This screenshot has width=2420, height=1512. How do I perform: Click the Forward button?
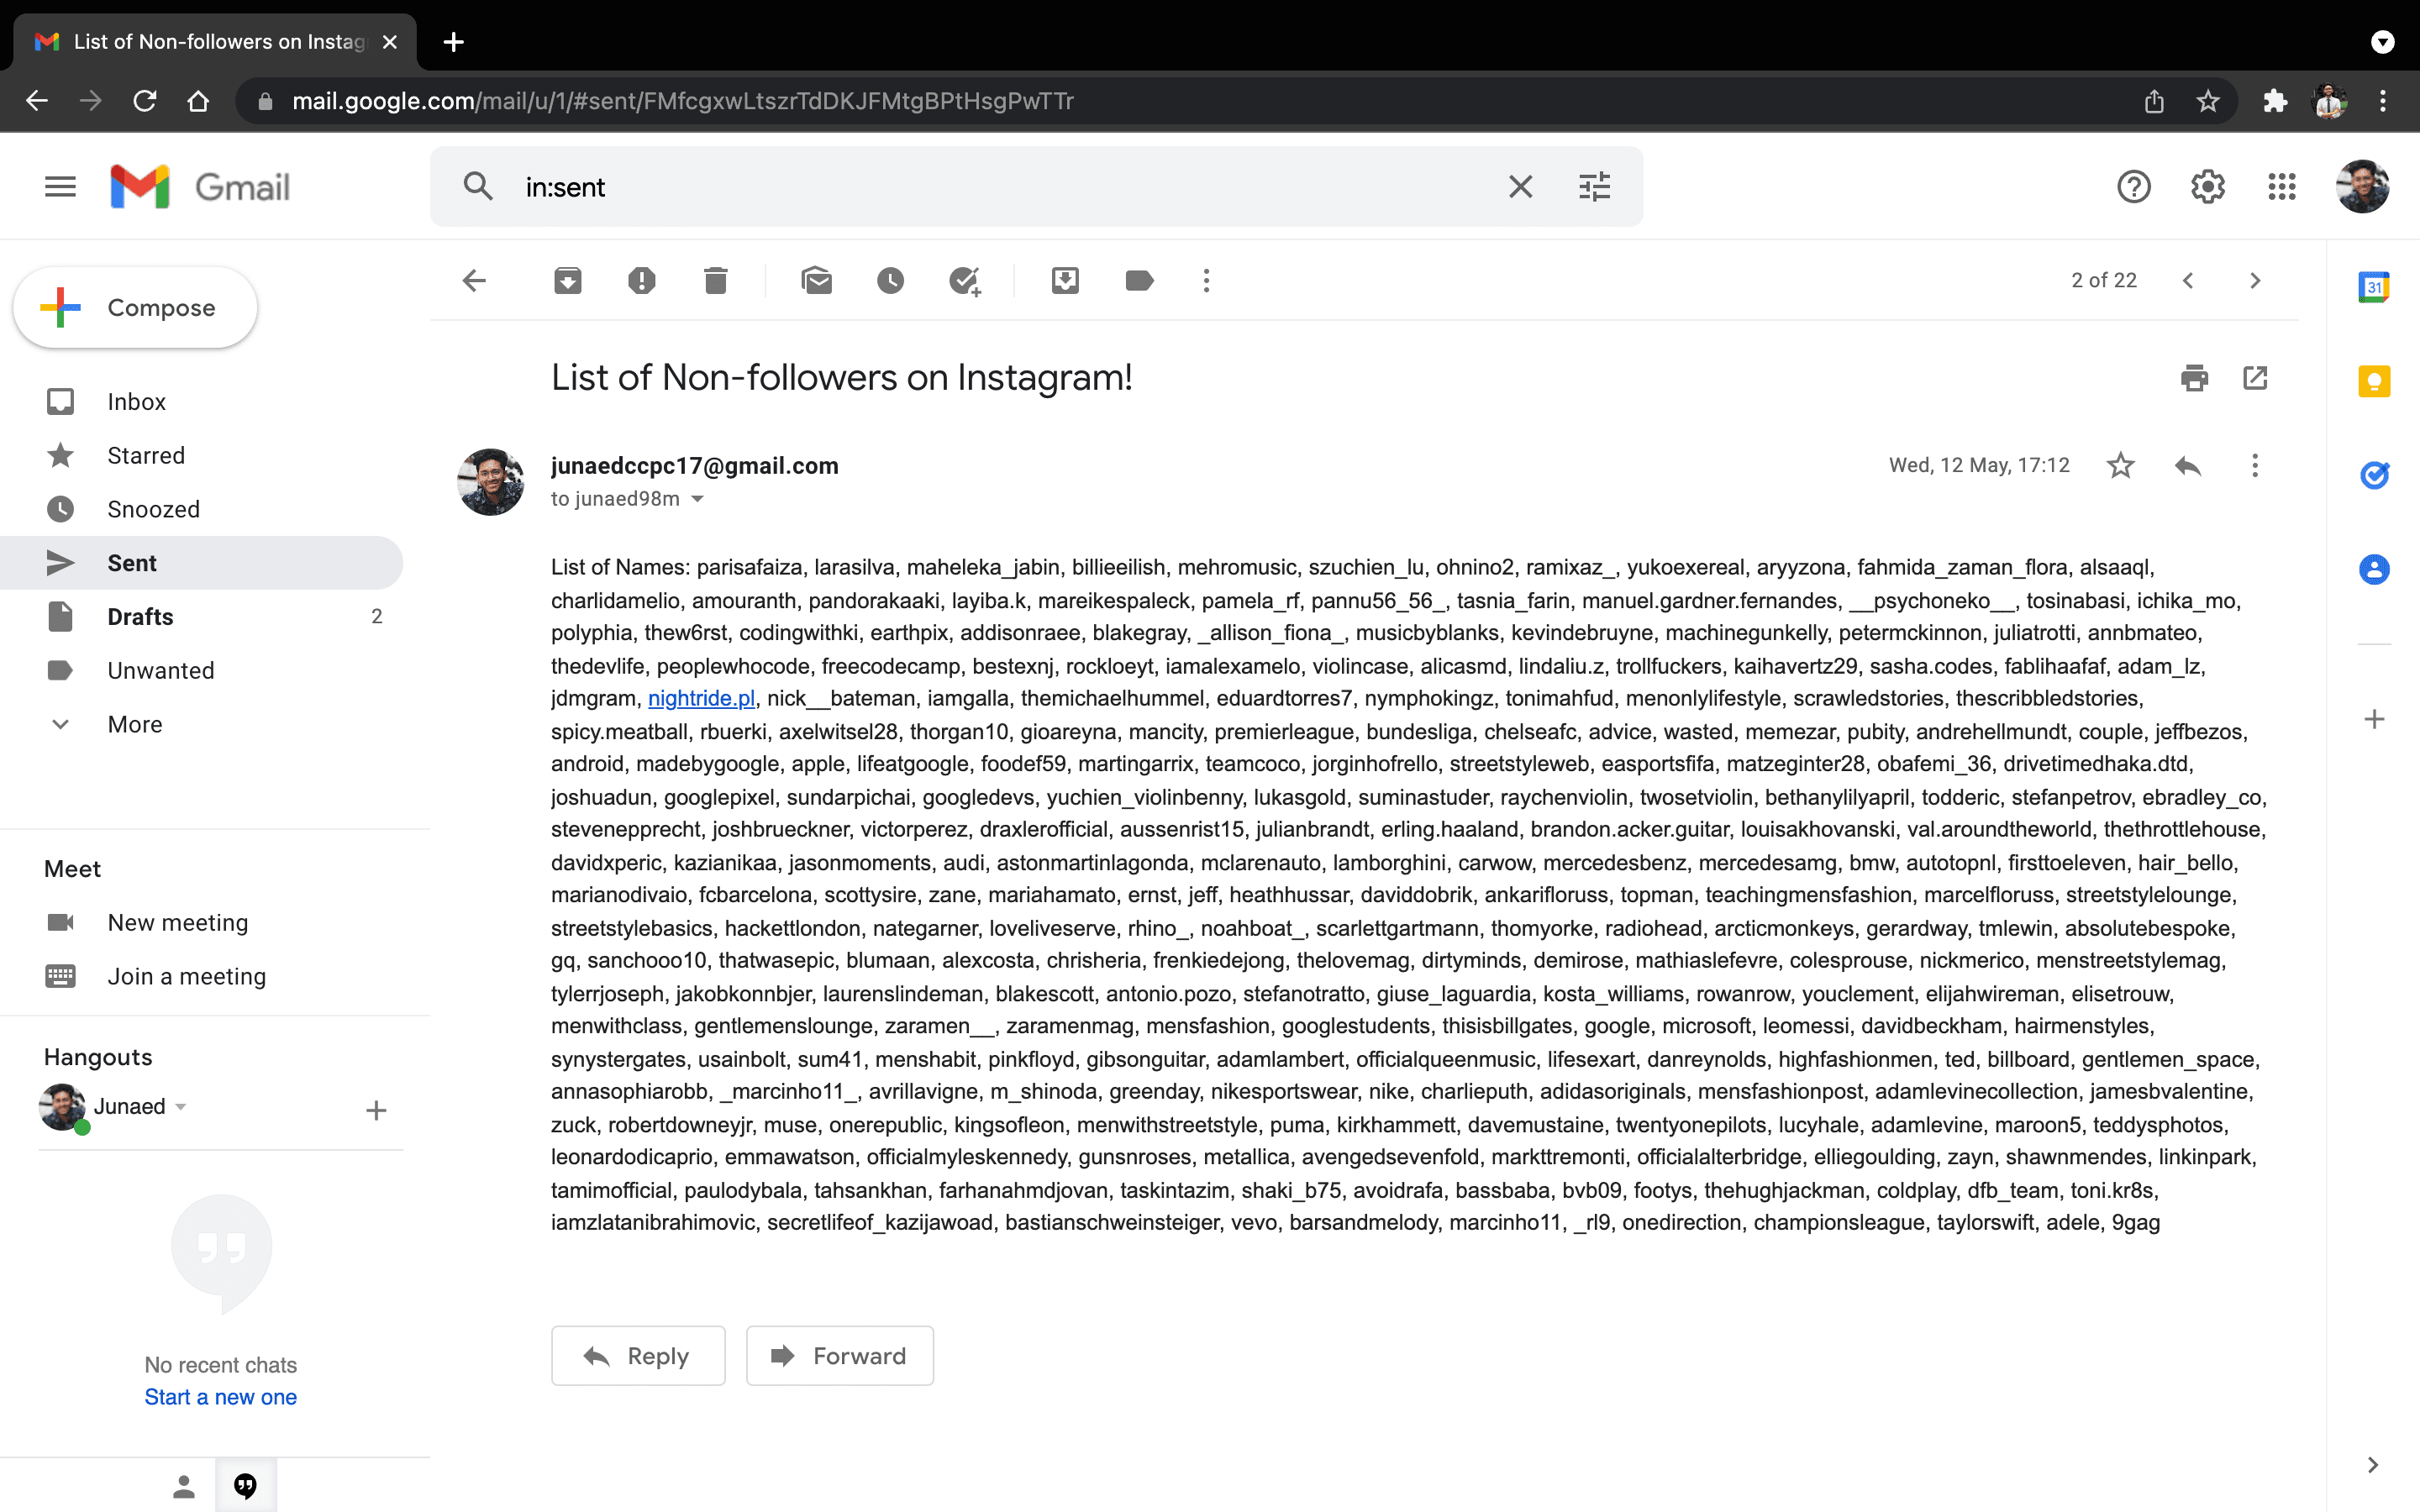coord(840,1356)
